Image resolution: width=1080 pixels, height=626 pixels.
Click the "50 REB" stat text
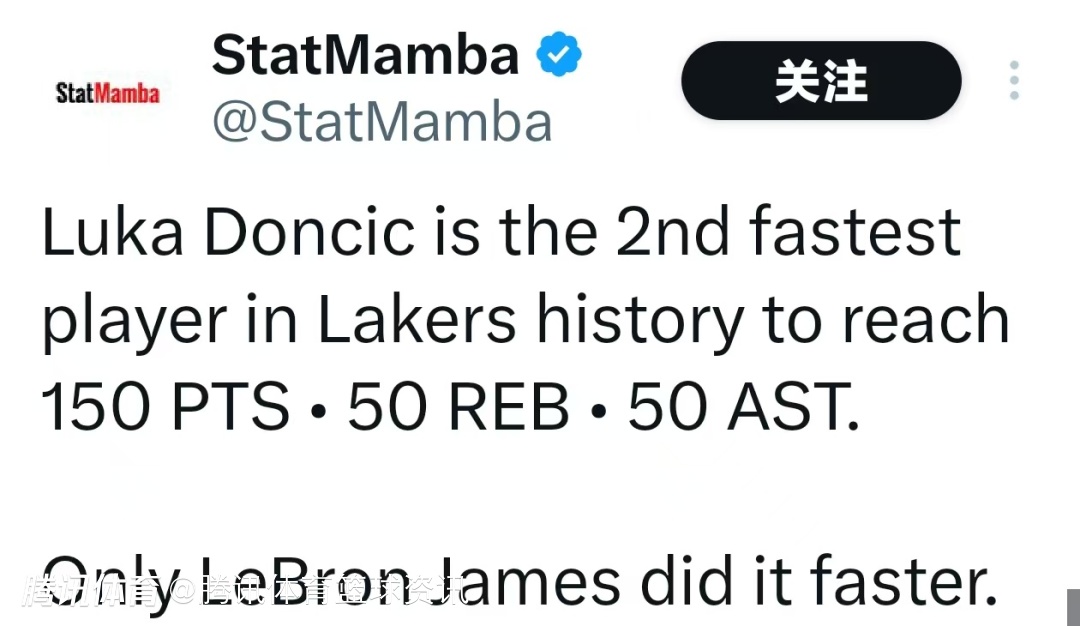[x=458, y=409]
